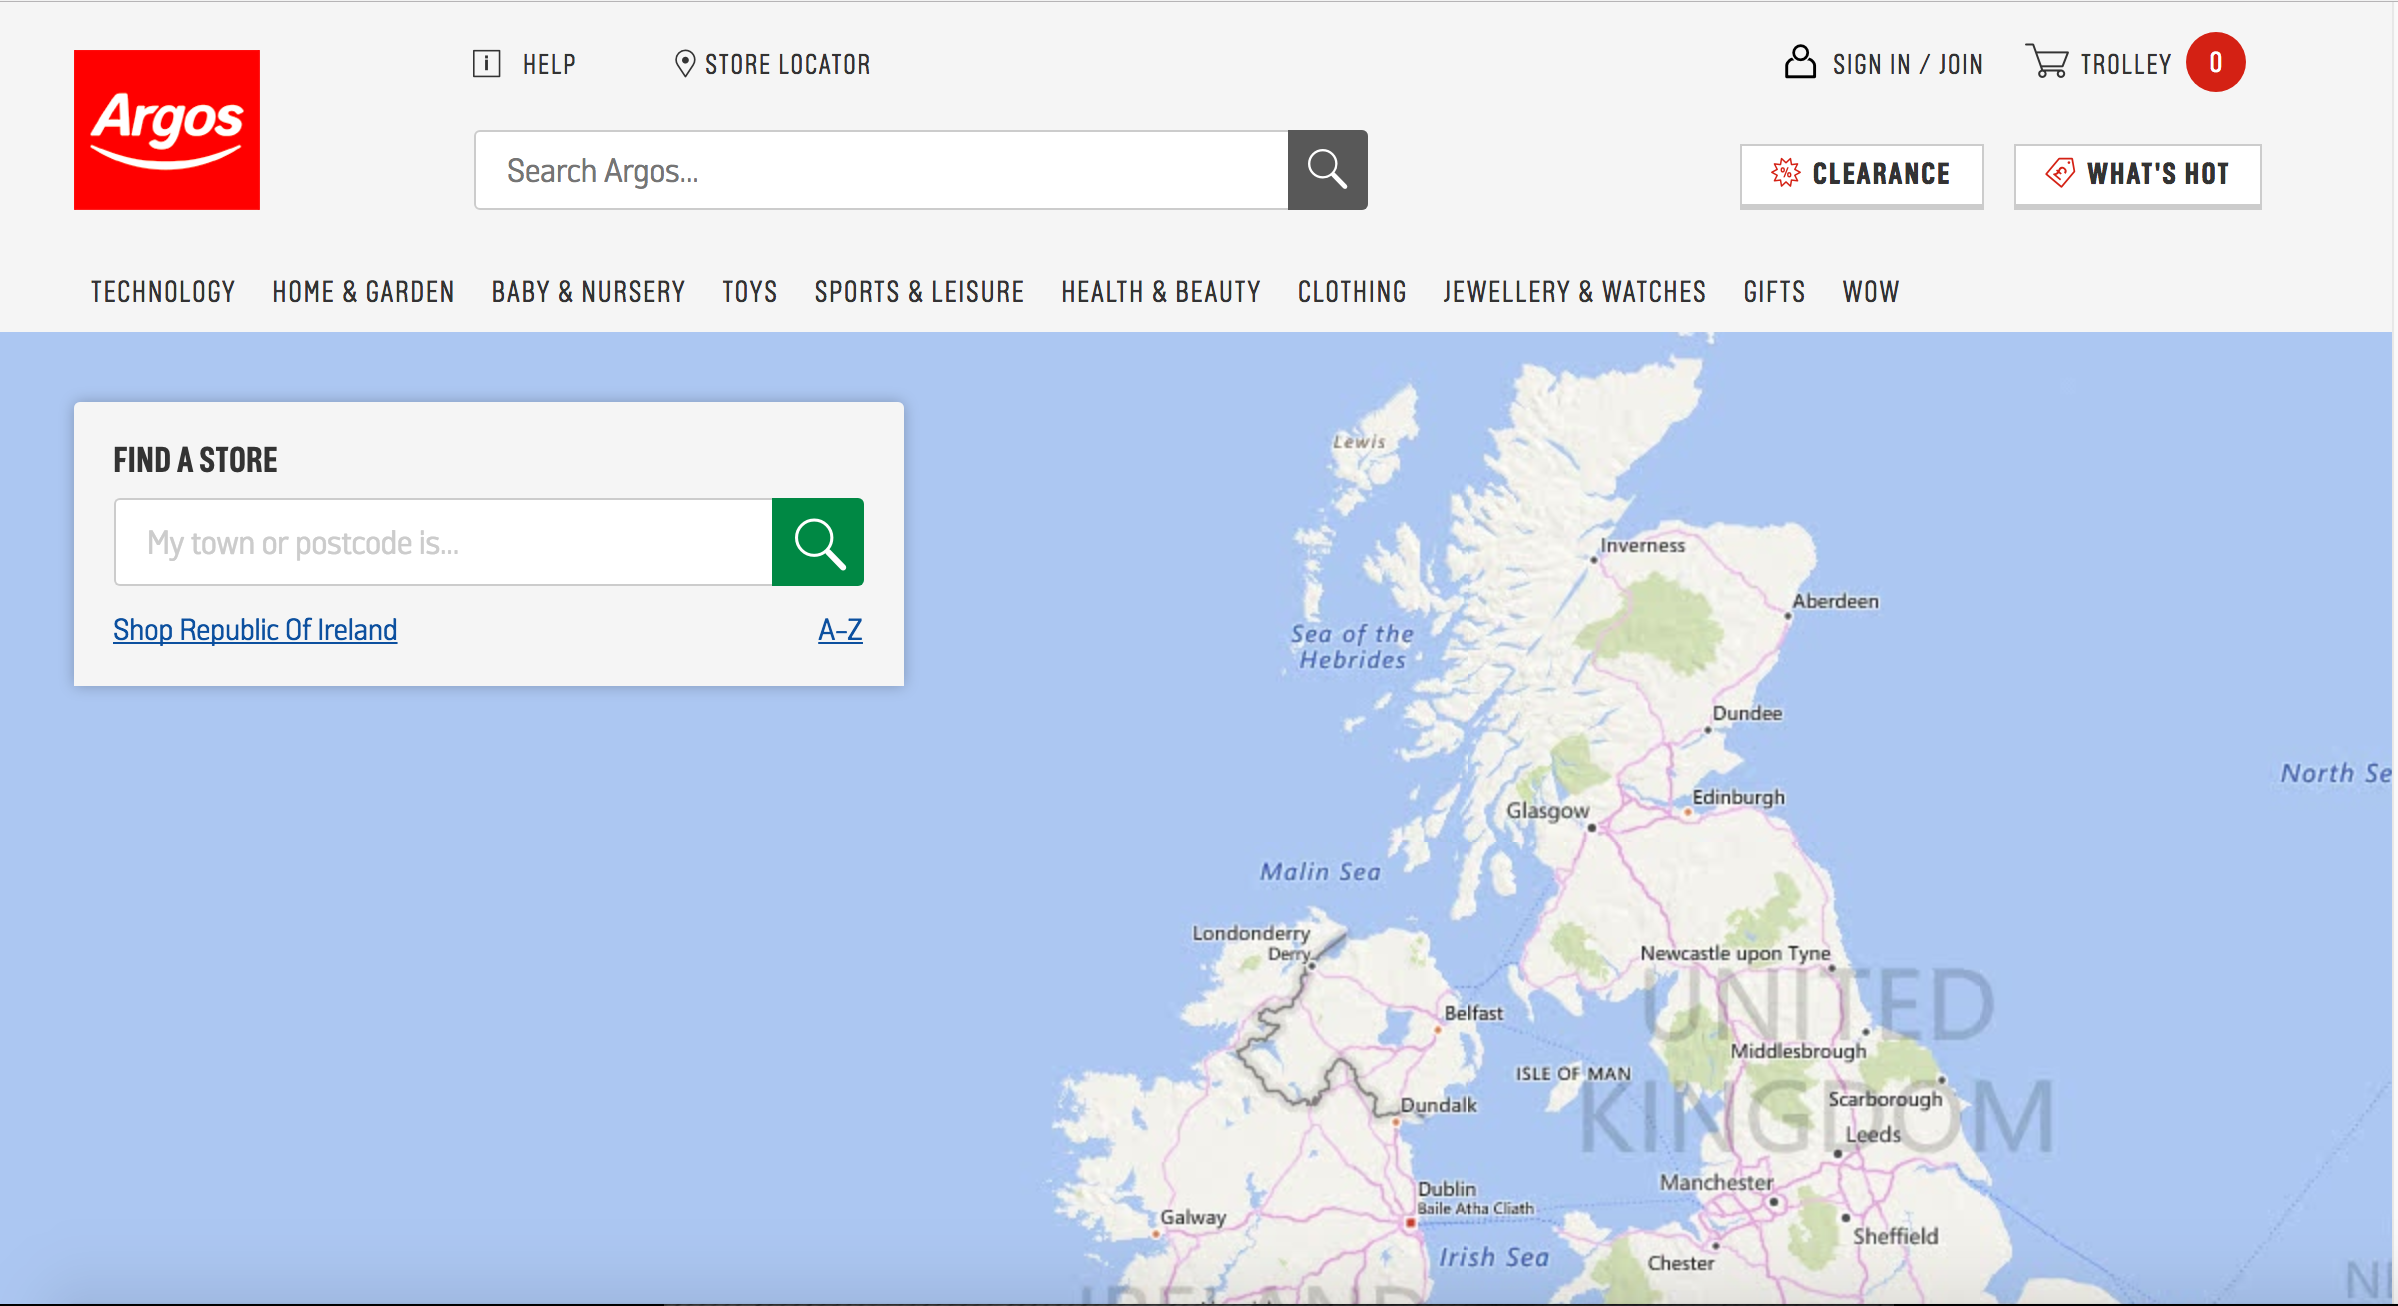Open the Technology menu
The width and height of the screenshot is (2398, 1306).
(163, 292)
